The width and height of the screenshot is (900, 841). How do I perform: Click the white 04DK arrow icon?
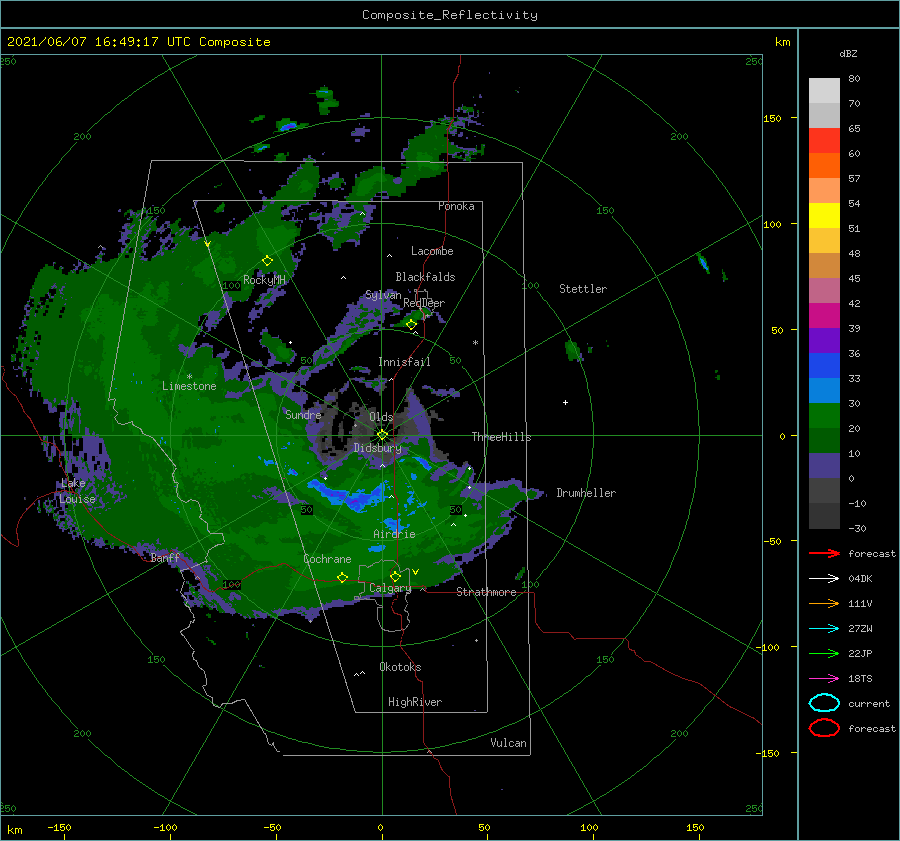(824, 578)
